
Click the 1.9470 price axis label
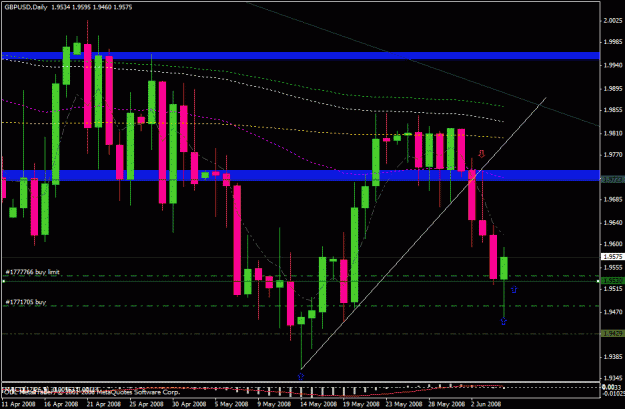[x=613, y=312]
